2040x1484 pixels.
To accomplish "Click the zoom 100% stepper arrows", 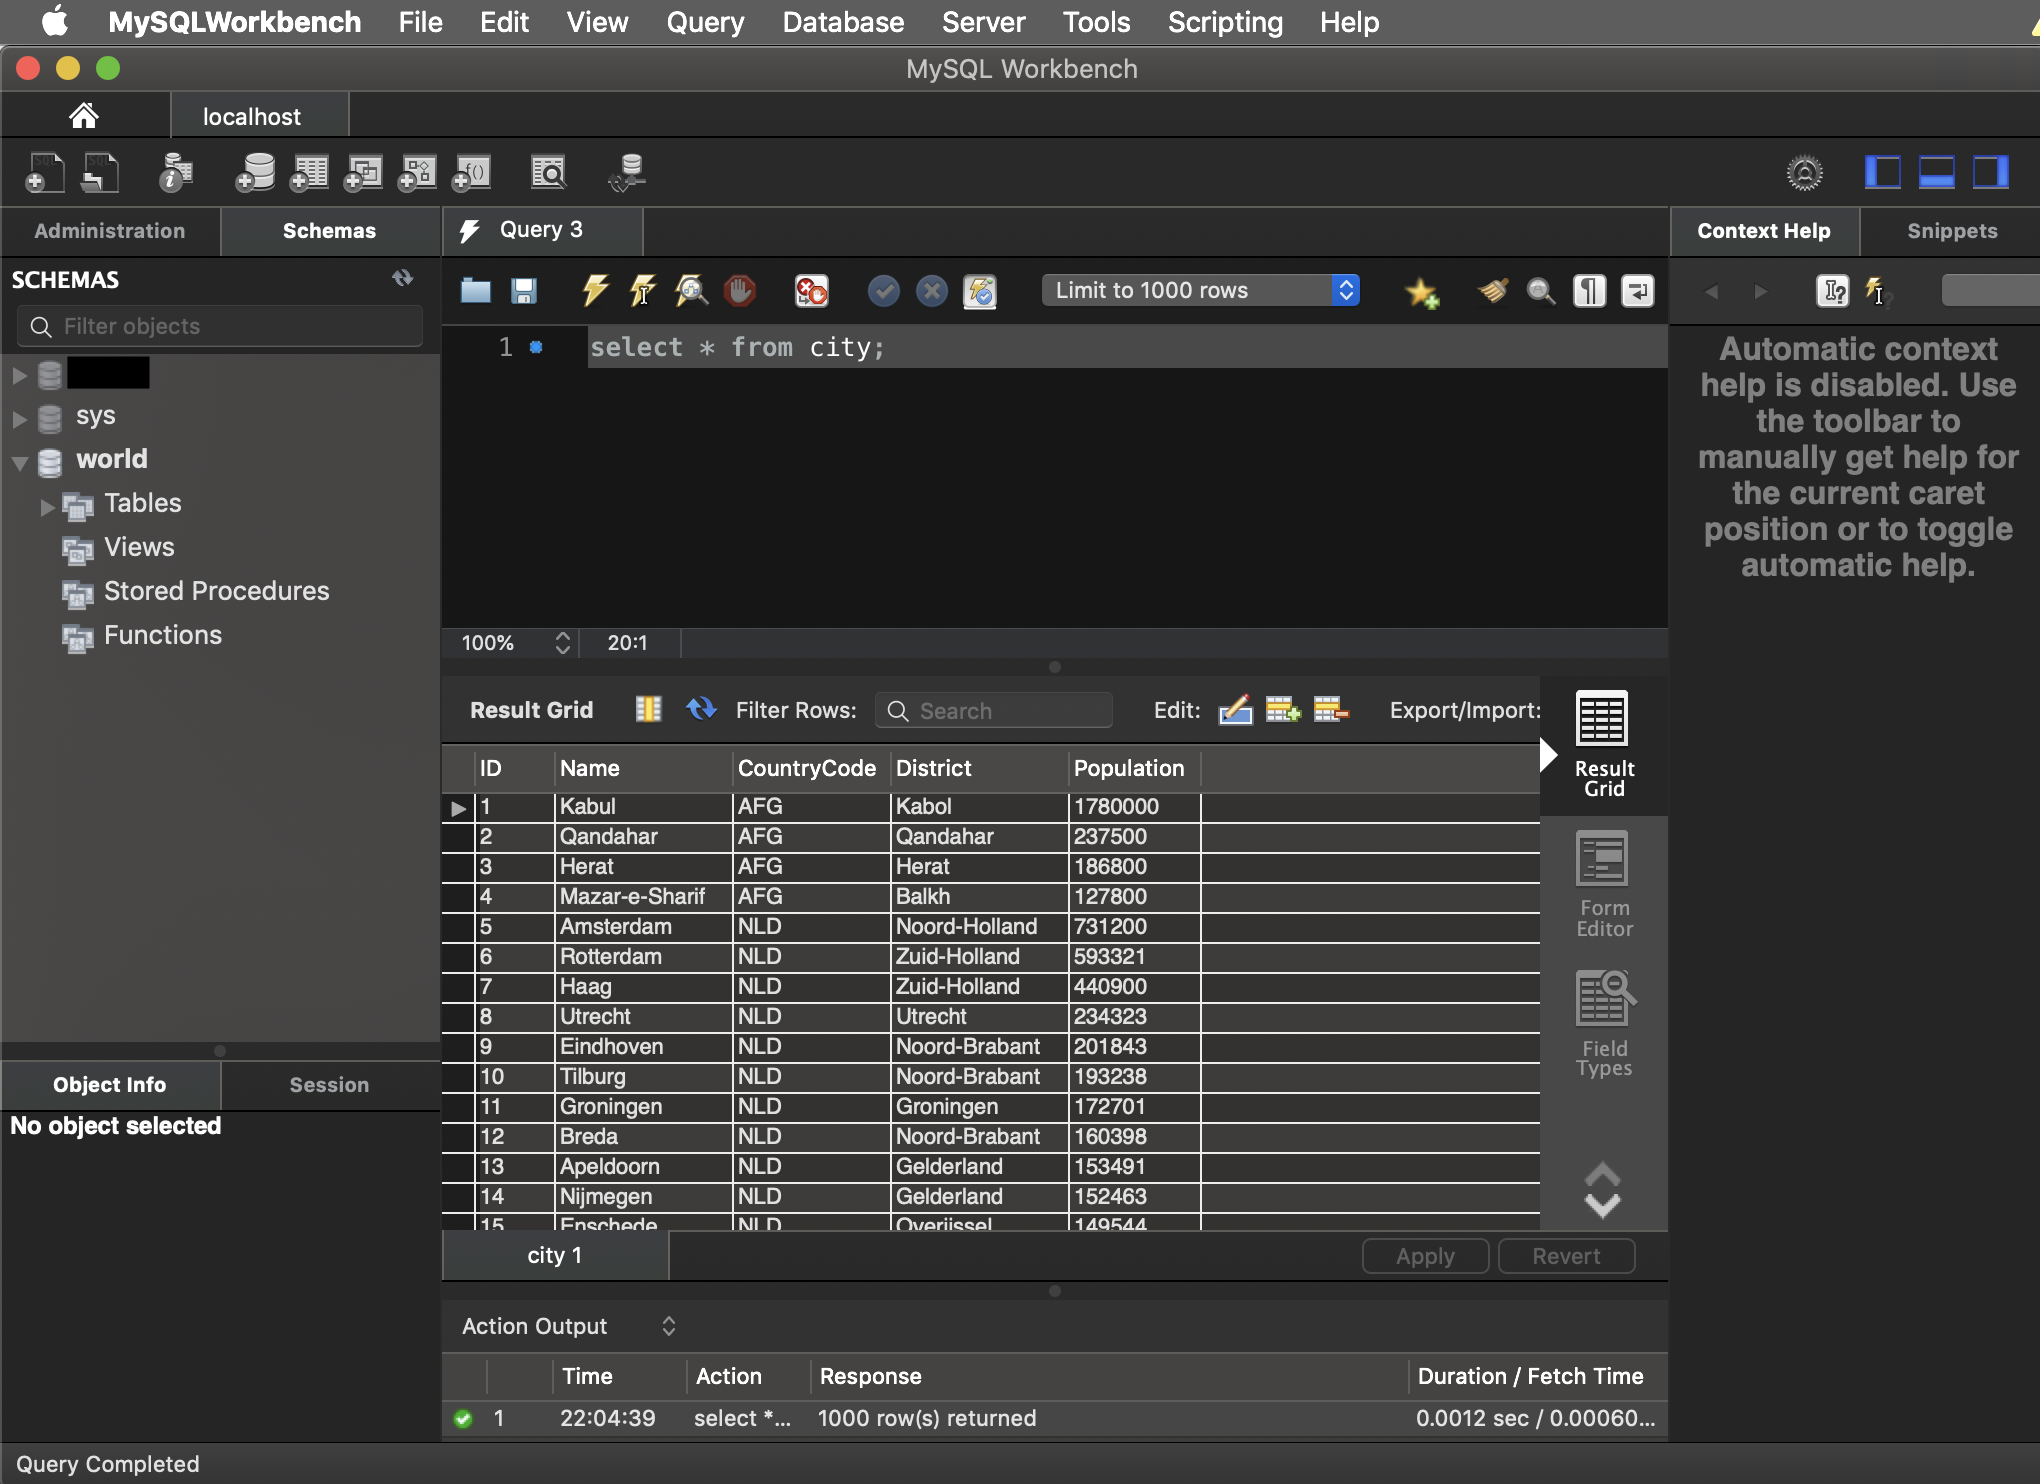I will tap(562, 643).
